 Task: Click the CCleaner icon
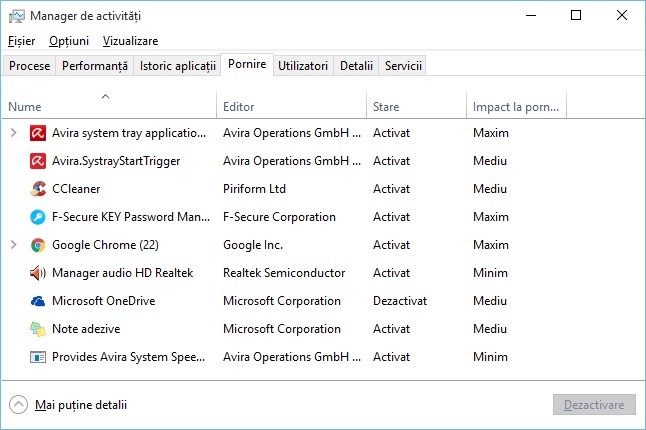tap(37, 189)
